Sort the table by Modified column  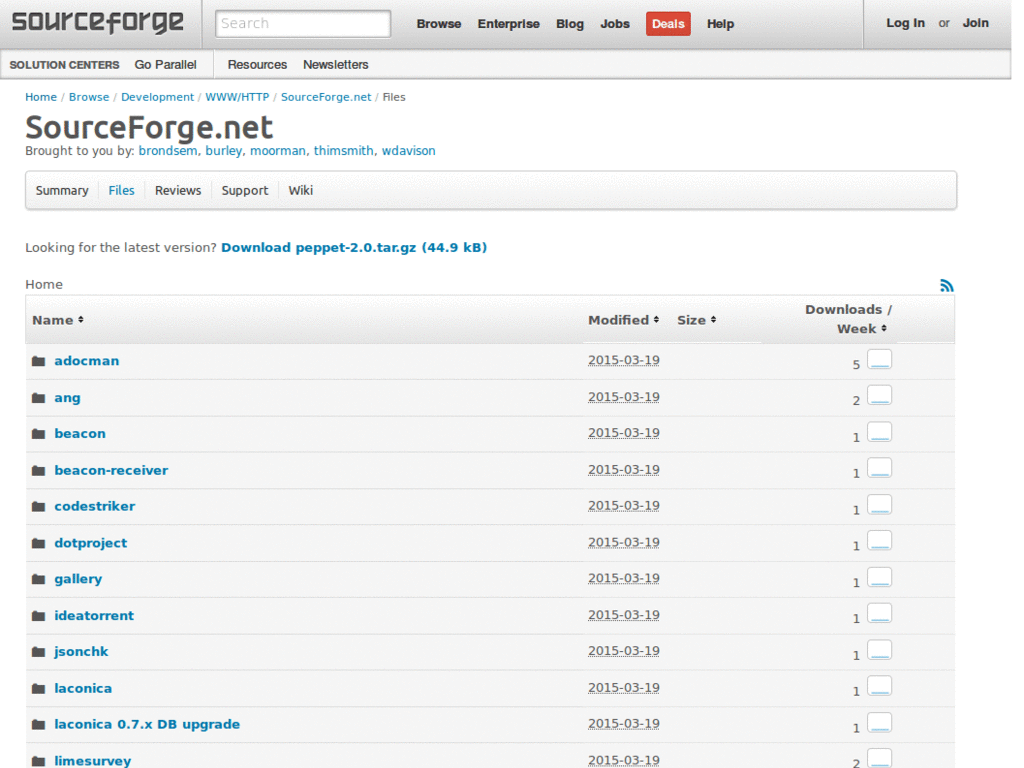[x=624, y=320]
